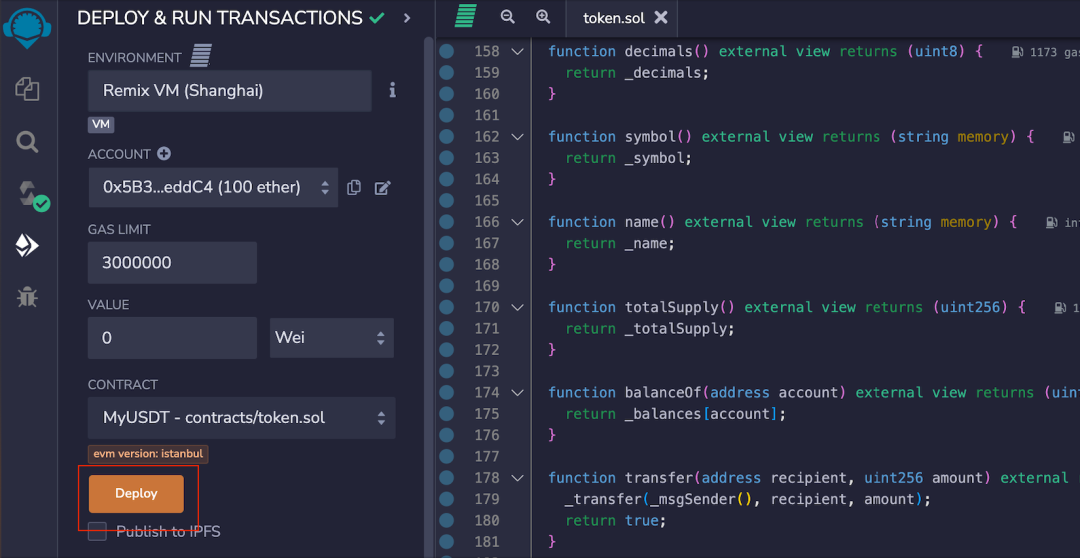Open the Search in files sidebar icon
Screen dimensions: 1080x558
28,143
